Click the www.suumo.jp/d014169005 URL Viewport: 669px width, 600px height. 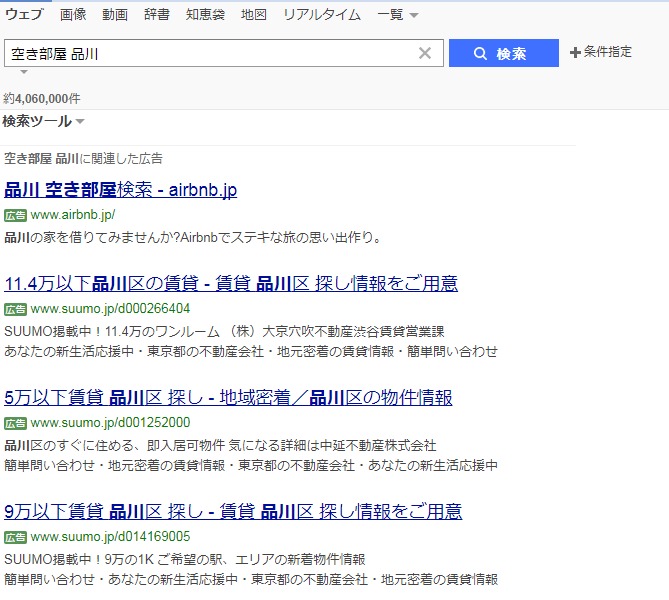click(110, 536)
